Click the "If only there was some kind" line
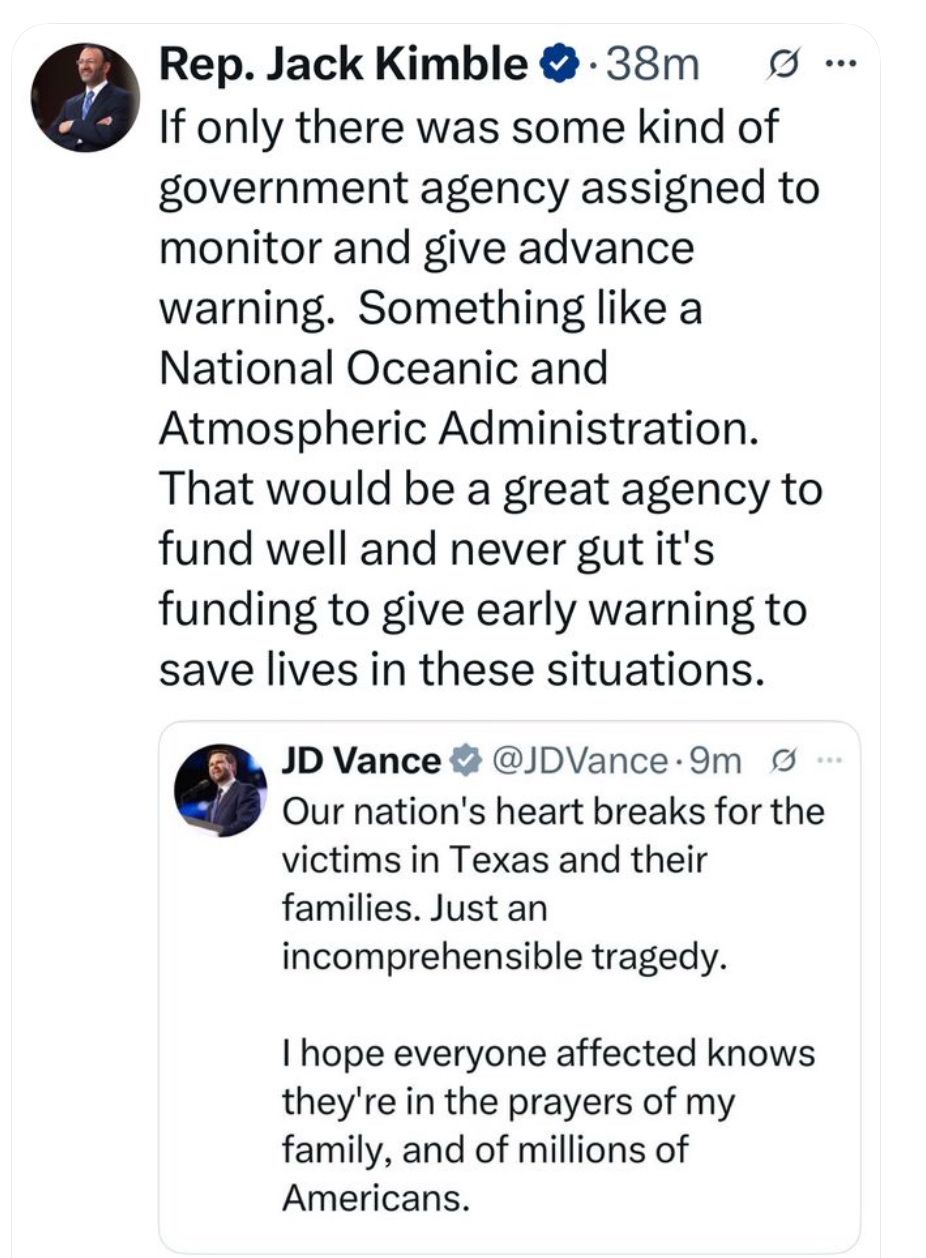This screenshot has width=926, height=1258. (x=468, y=127)
